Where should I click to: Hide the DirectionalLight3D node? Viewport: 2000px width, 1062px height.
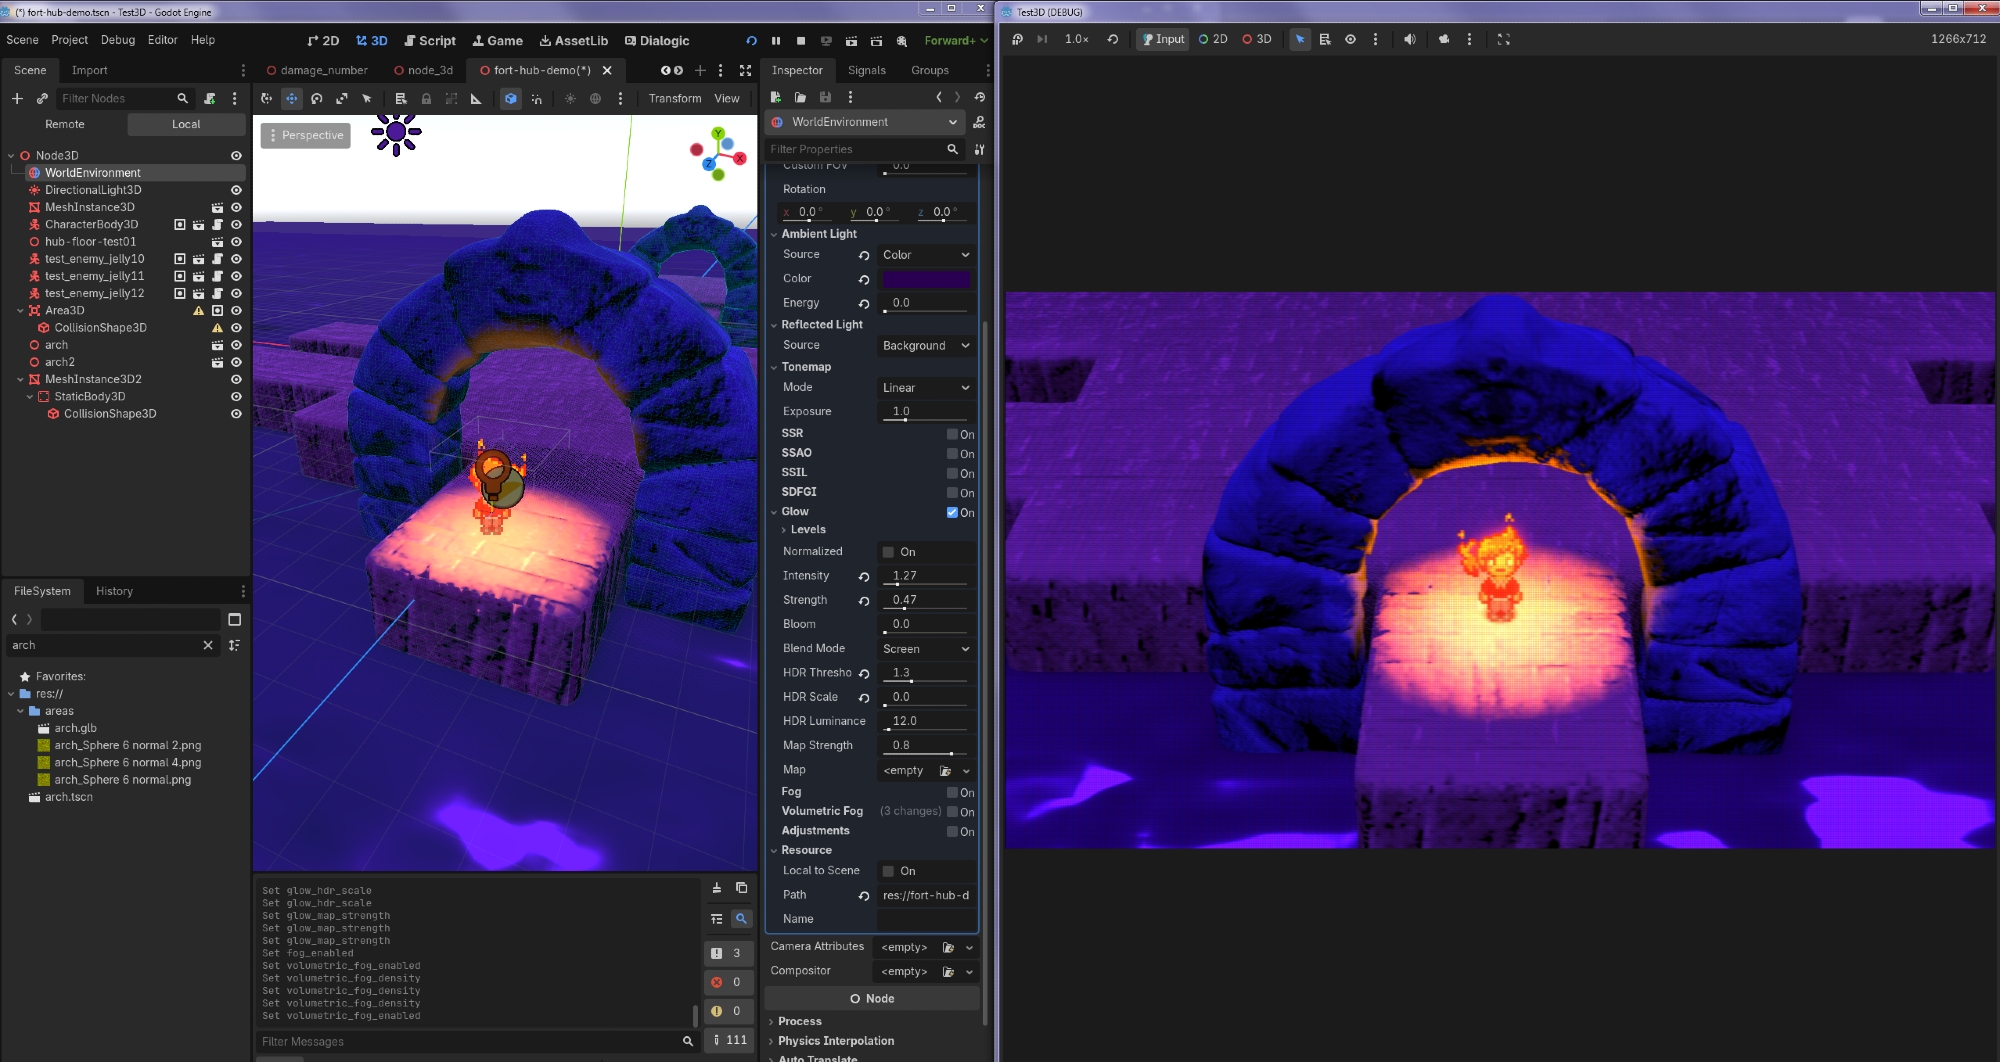click(x=236, y=190)
